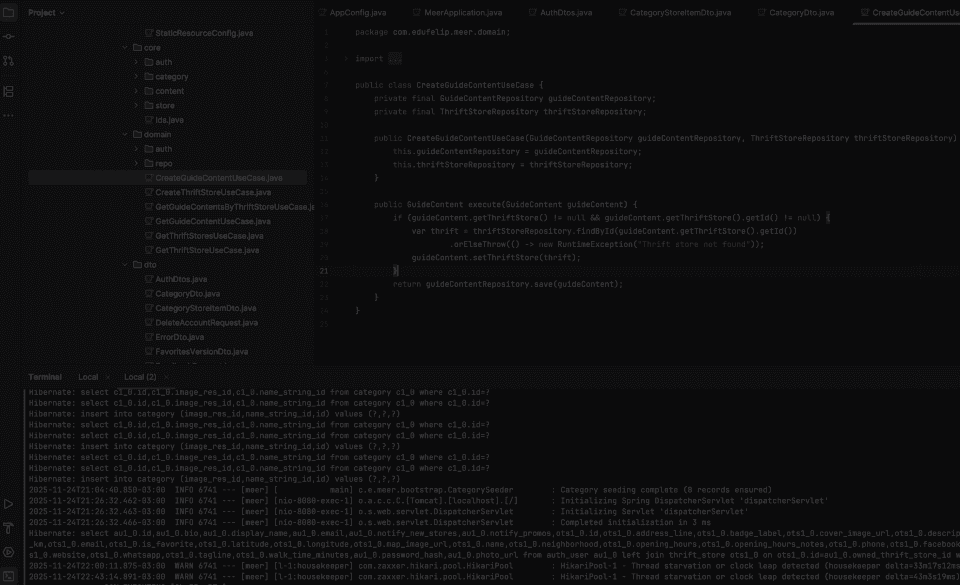Open the Project tool window icon
Viewport: 960px width, 585px height.
click(9, 12)
